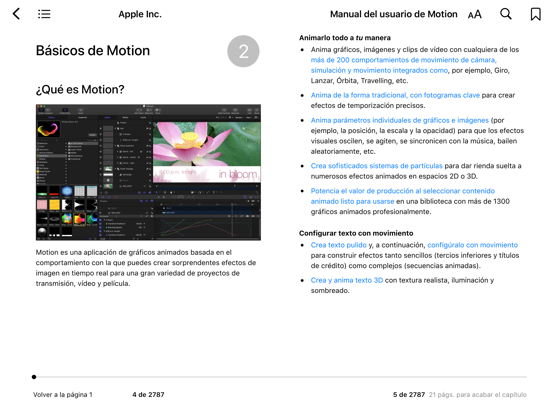Click the page scrubber handle dot
560x409 pixels.
pos(34,377)
